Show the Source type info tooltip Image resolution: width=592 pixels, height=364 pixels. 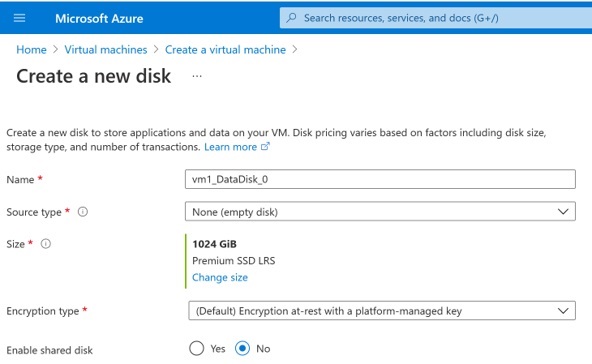click(x=83, y=212)
